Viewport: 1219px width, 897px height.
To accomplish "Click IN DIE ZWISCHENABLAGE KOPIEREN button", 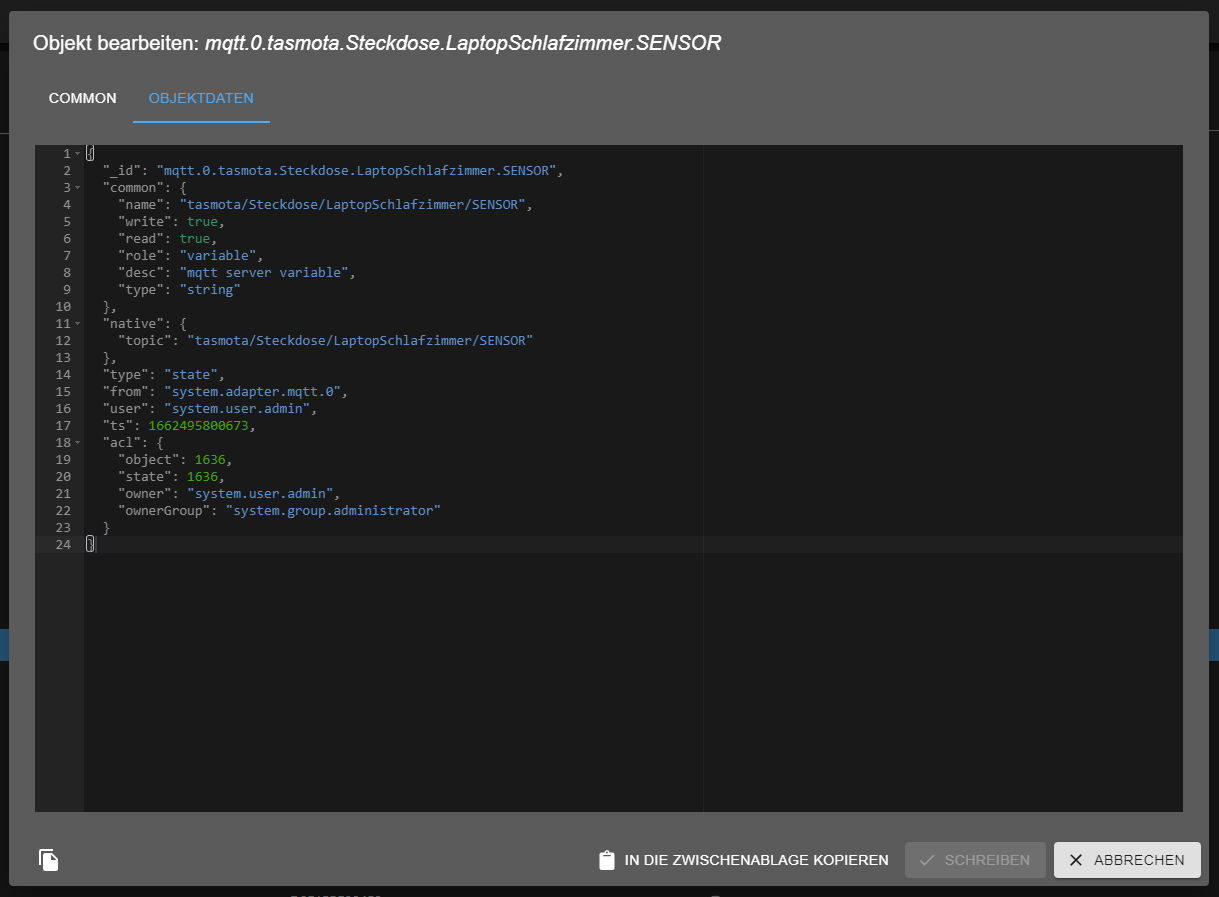I will pos(743,860).
